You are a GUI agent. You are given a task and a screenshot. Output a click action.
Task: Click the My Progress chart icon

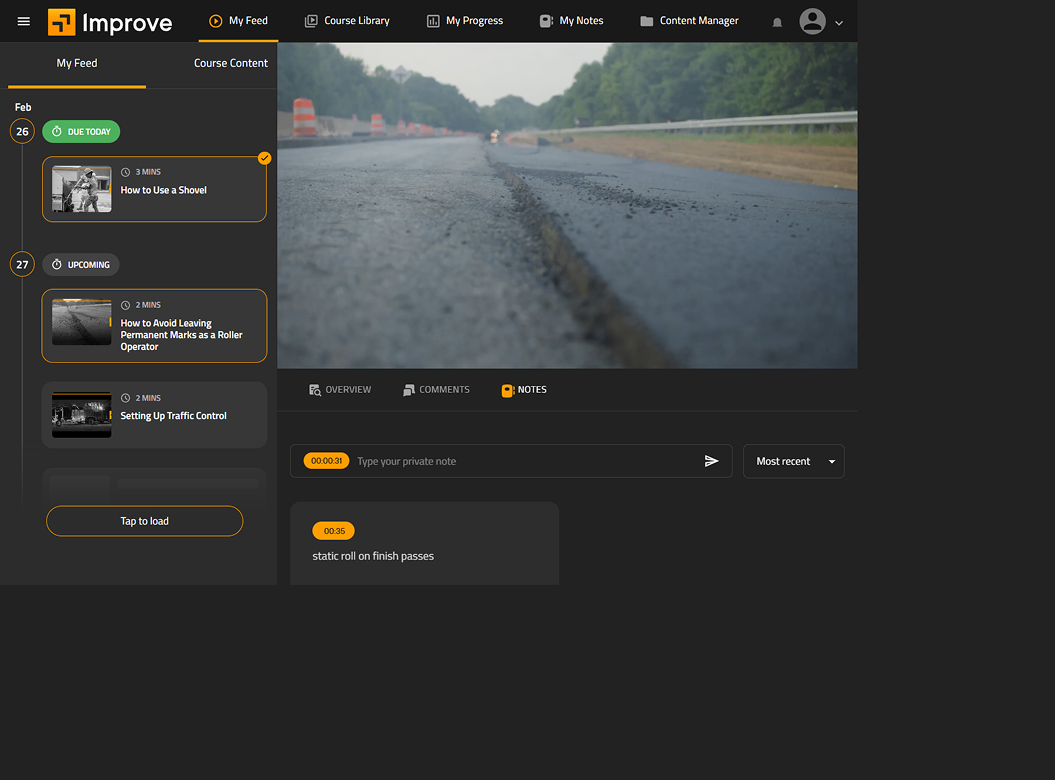click(433, 21)
